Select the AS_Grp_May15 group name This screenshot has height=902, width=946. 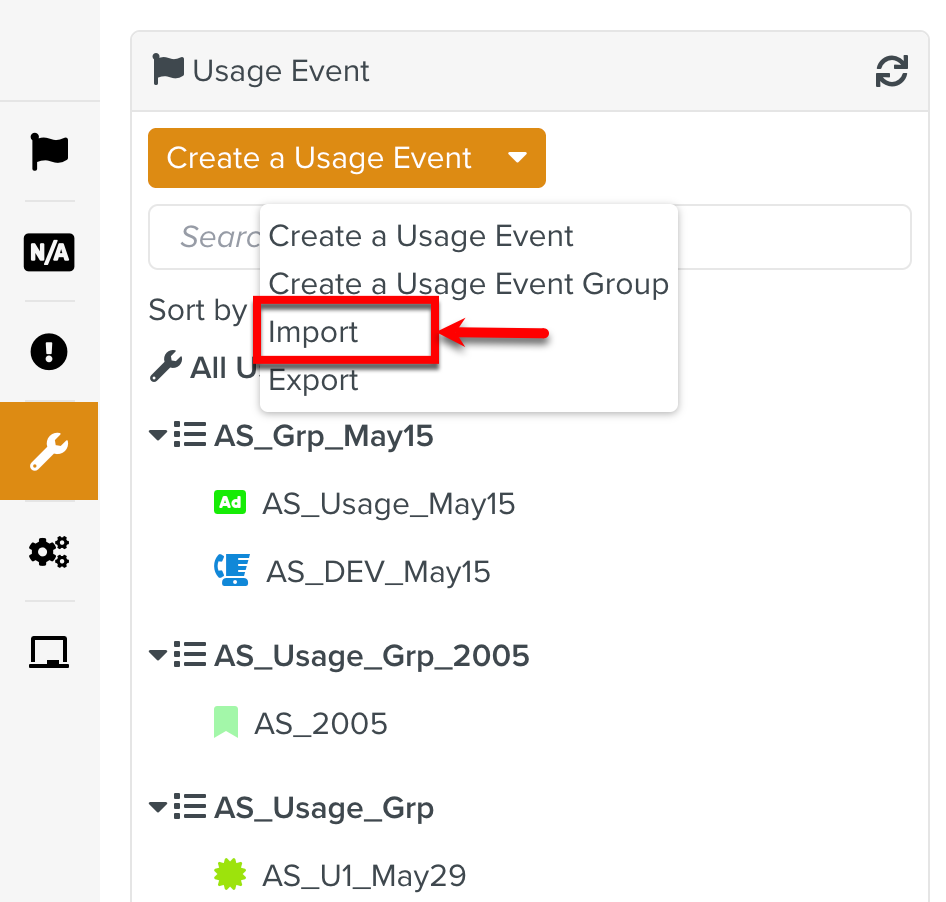(x=323, y=436)
